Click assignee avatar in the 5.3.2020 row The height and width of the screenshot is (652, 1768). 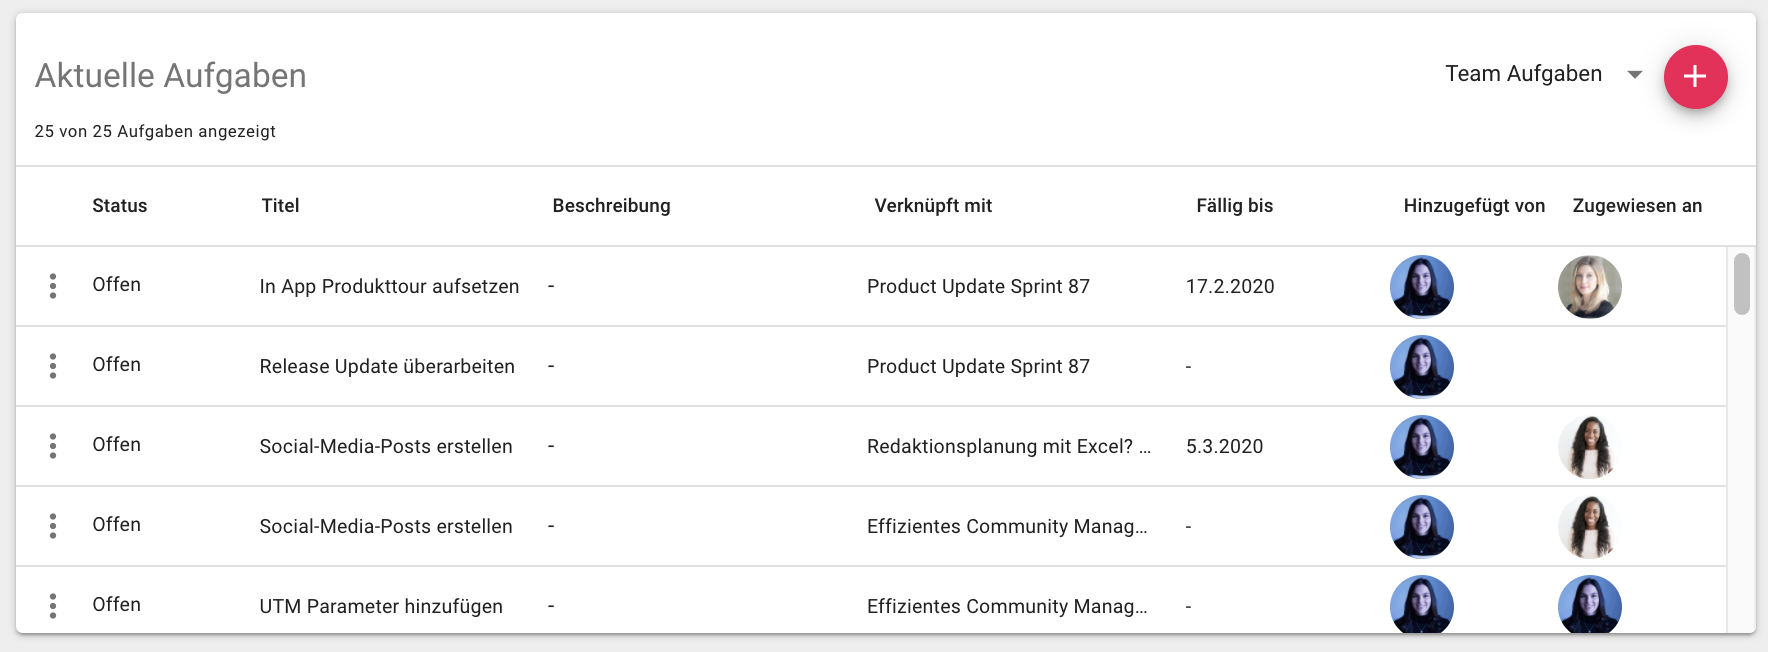pyautogui.click(x=1589, y=447)
